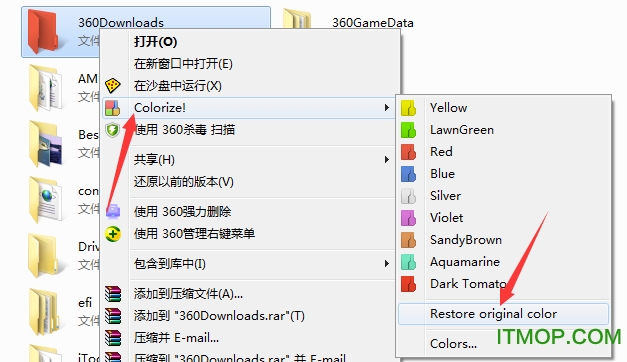The width and height of the screenshot is (627, 362).
Task: Expand the 共享(H) submenu arrow
Action: 386,160
